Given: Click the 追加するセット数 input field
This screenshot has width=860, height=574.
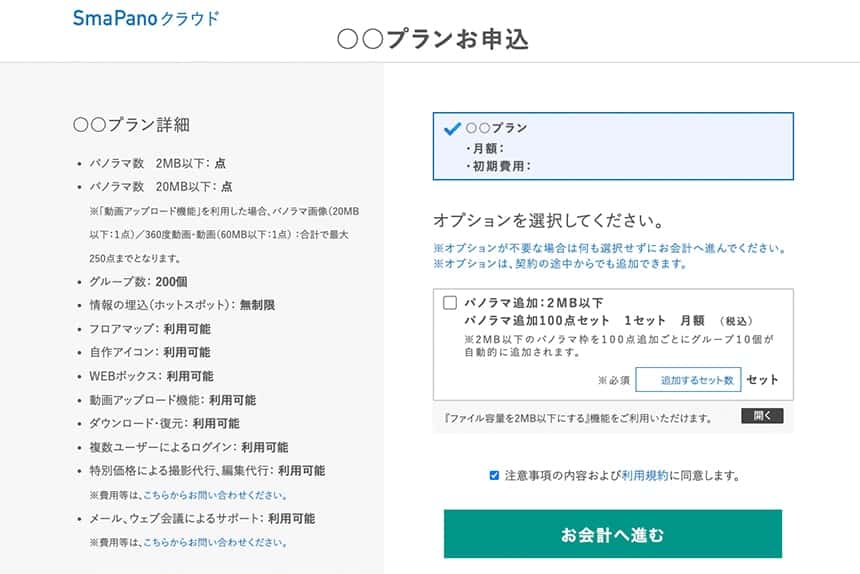Looking at the screenshot, I should coord(687,380).
